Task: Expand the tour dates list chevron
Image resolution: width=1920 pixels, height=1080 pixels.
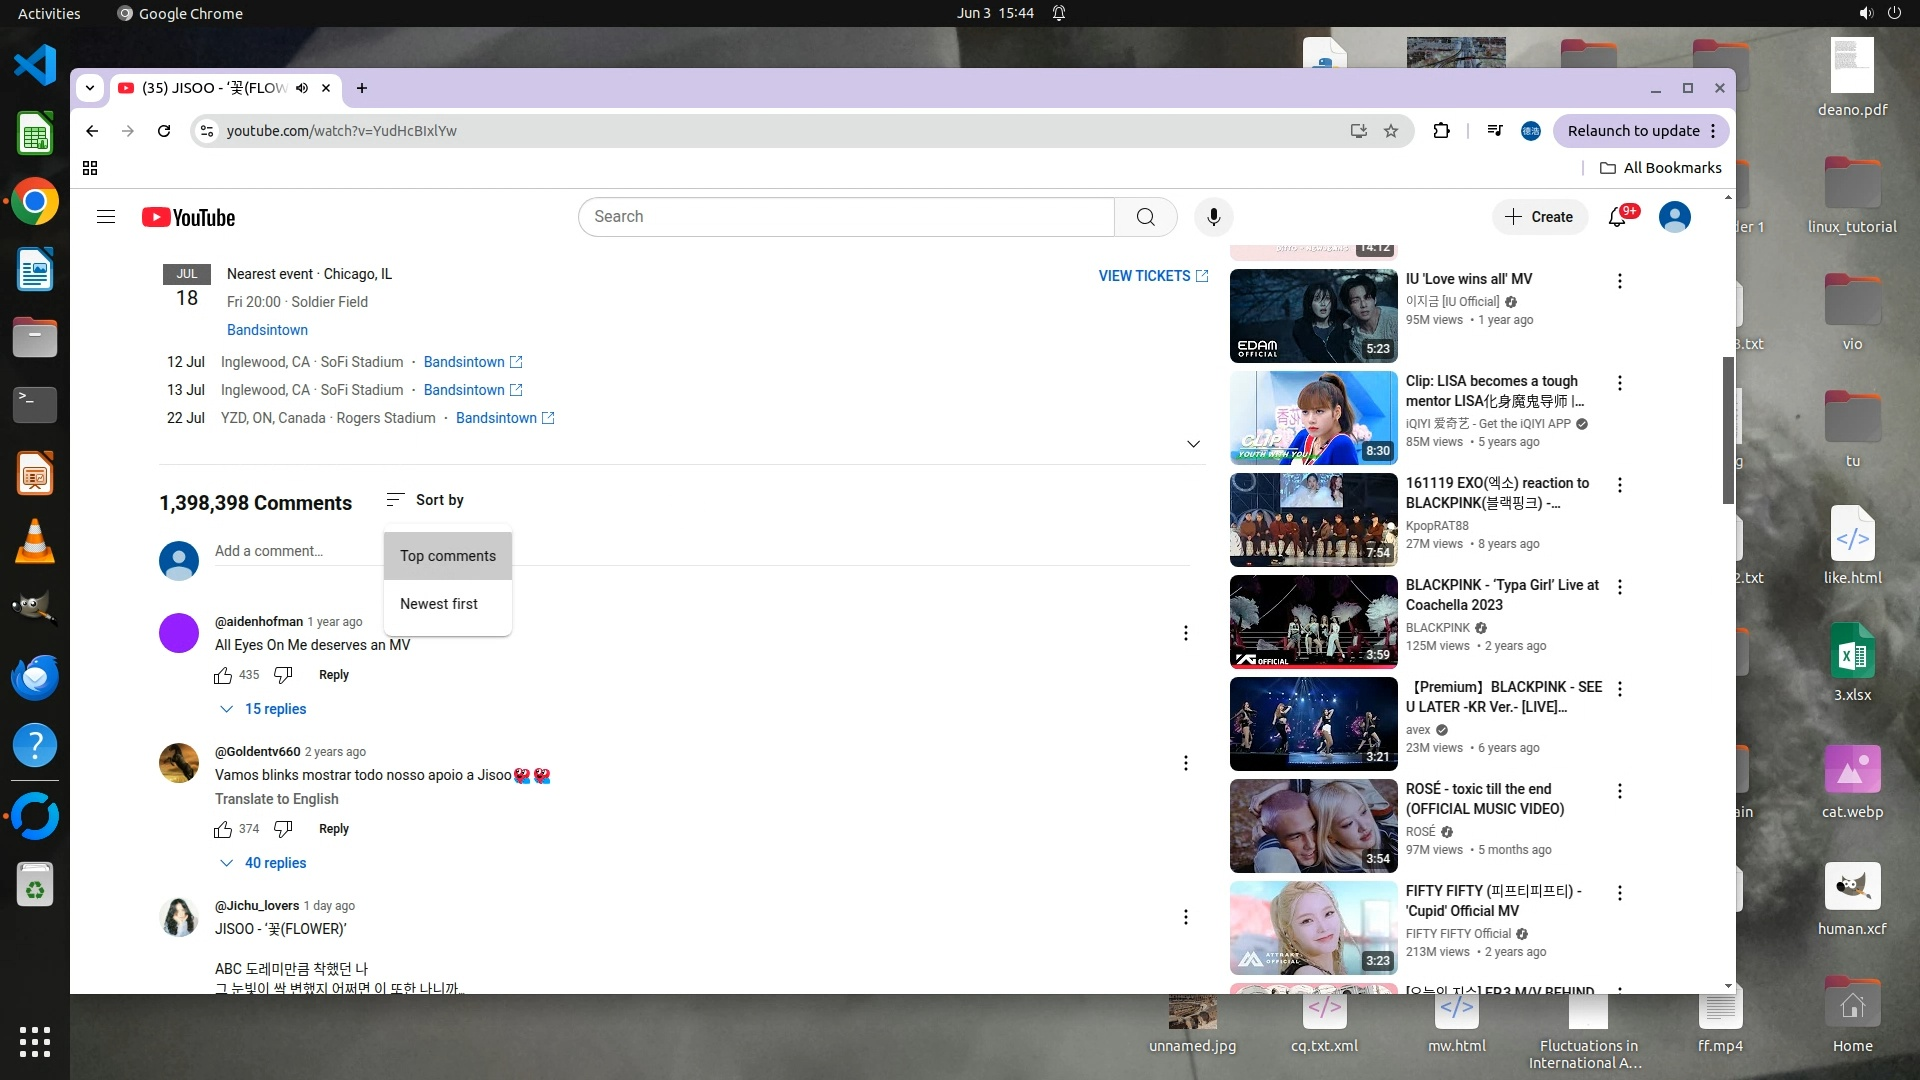Action: coord(1193,444)
